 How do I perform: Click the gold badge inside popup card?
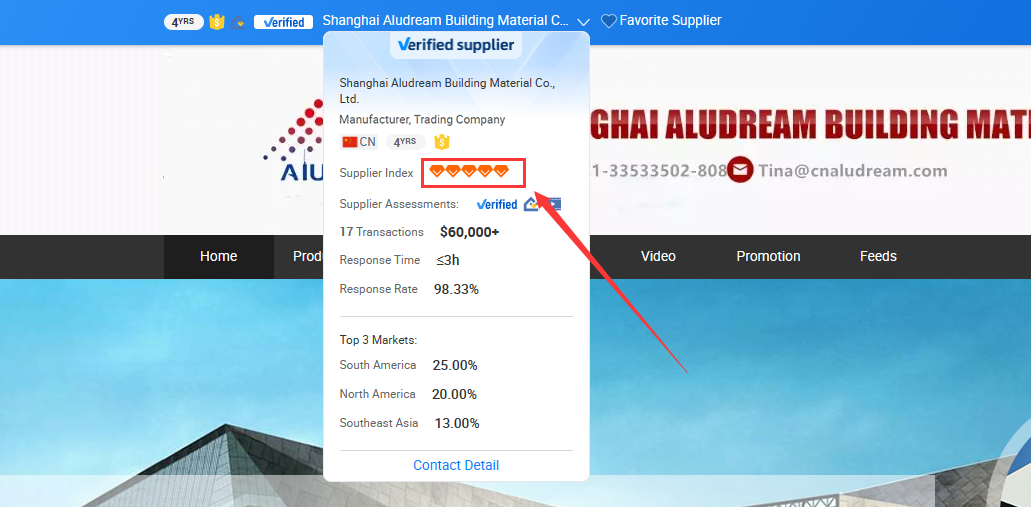click(442, 141)
